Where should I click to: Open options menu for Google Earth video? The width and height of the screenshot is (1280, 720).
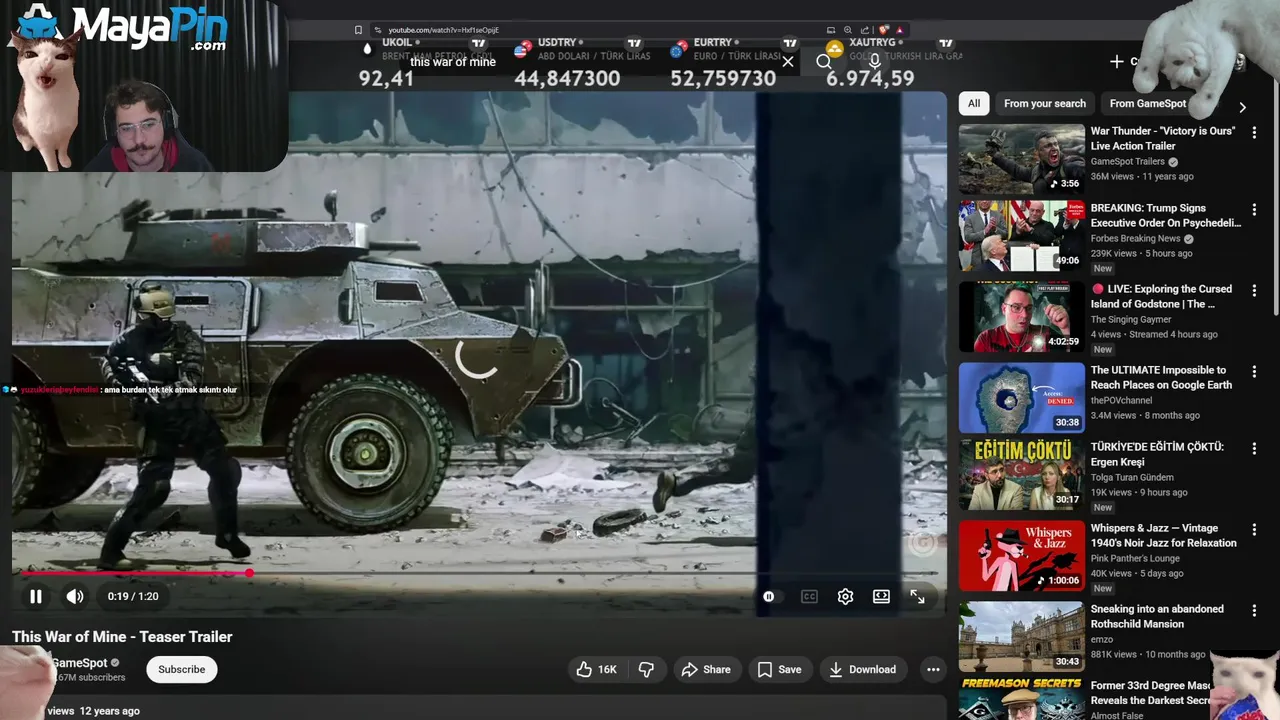1254,372
